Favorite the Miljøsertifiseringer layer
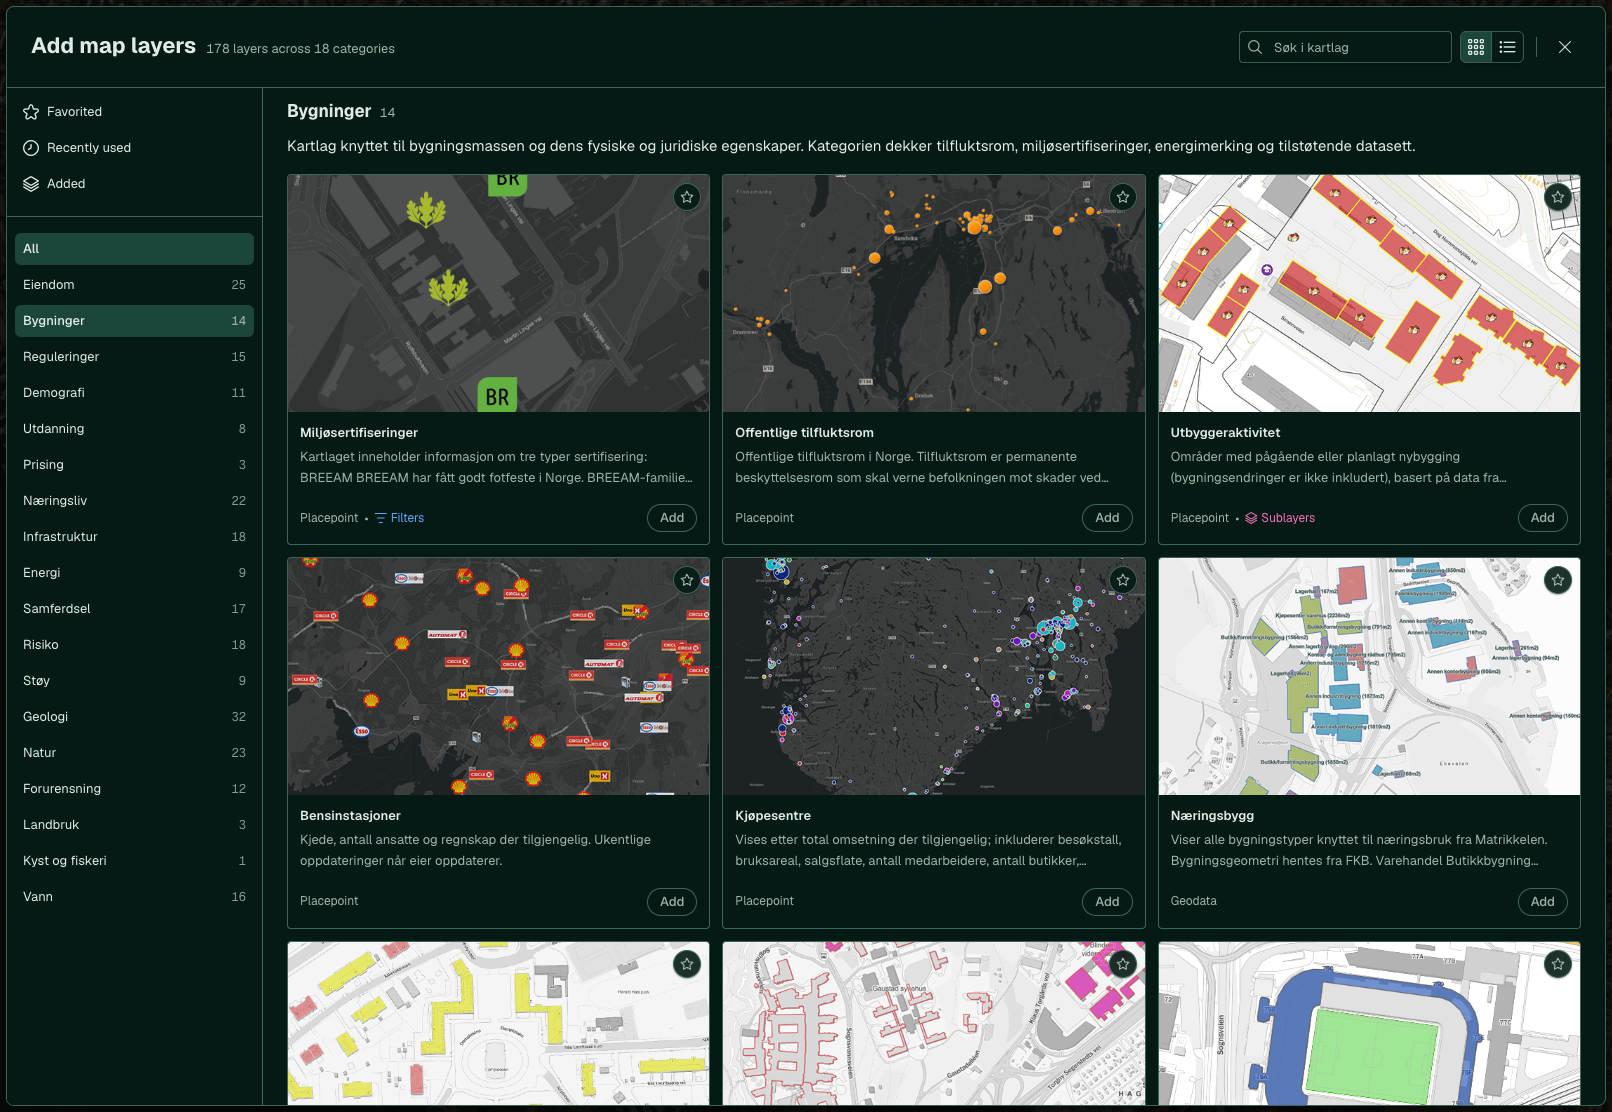This screenshot has width=1612, height=1112. tap(687, 197)
